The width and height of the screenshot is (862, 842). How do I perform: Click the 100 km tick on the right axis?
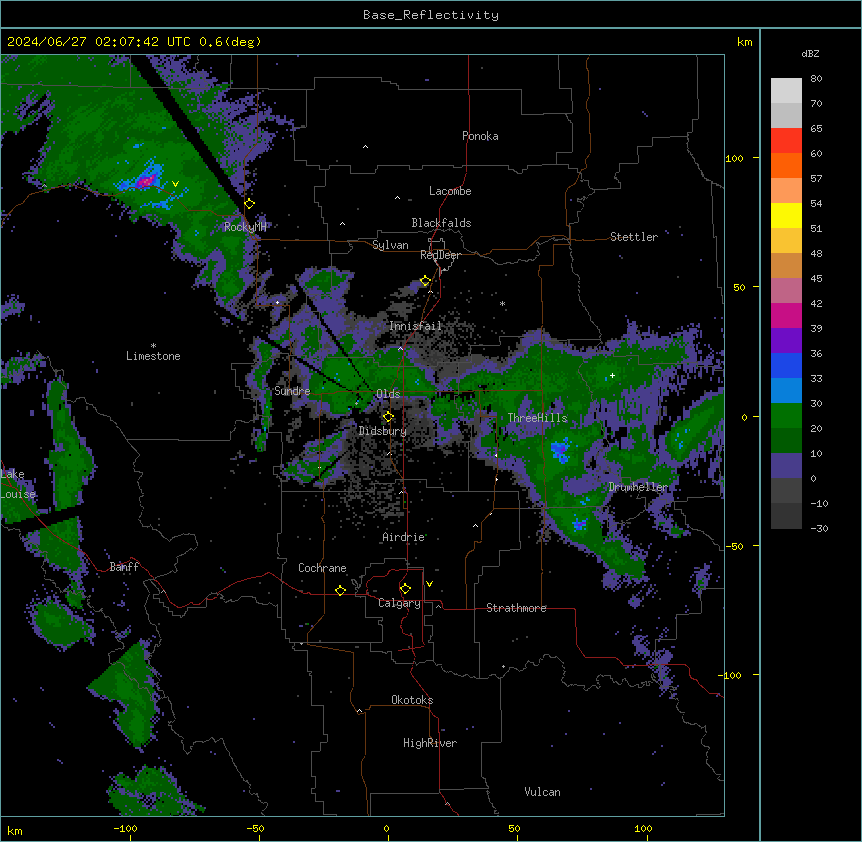(x=734, y=158)
